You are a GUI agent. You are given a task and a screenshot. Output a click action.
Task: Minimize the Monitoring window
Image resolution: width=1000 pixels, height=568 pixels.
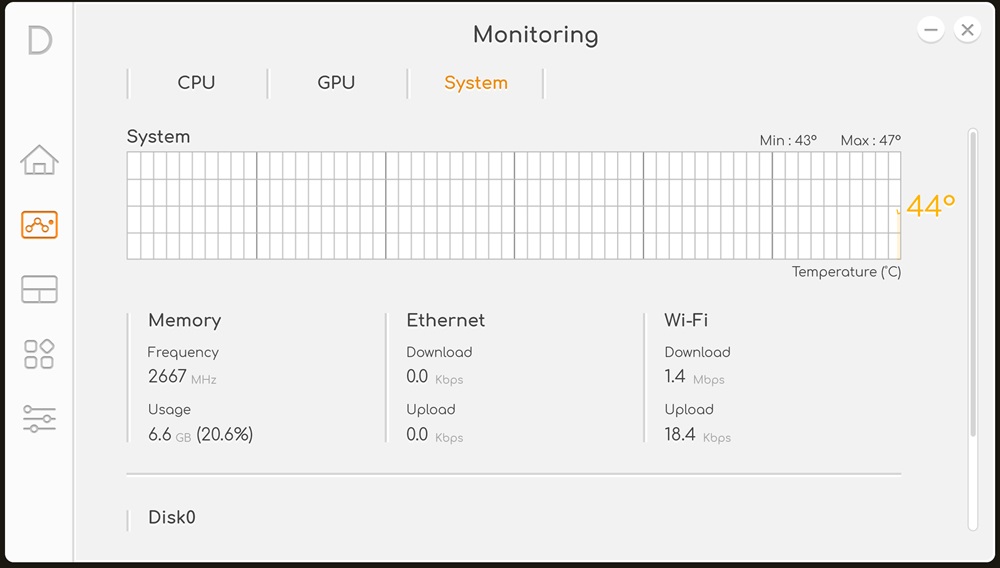931,29
